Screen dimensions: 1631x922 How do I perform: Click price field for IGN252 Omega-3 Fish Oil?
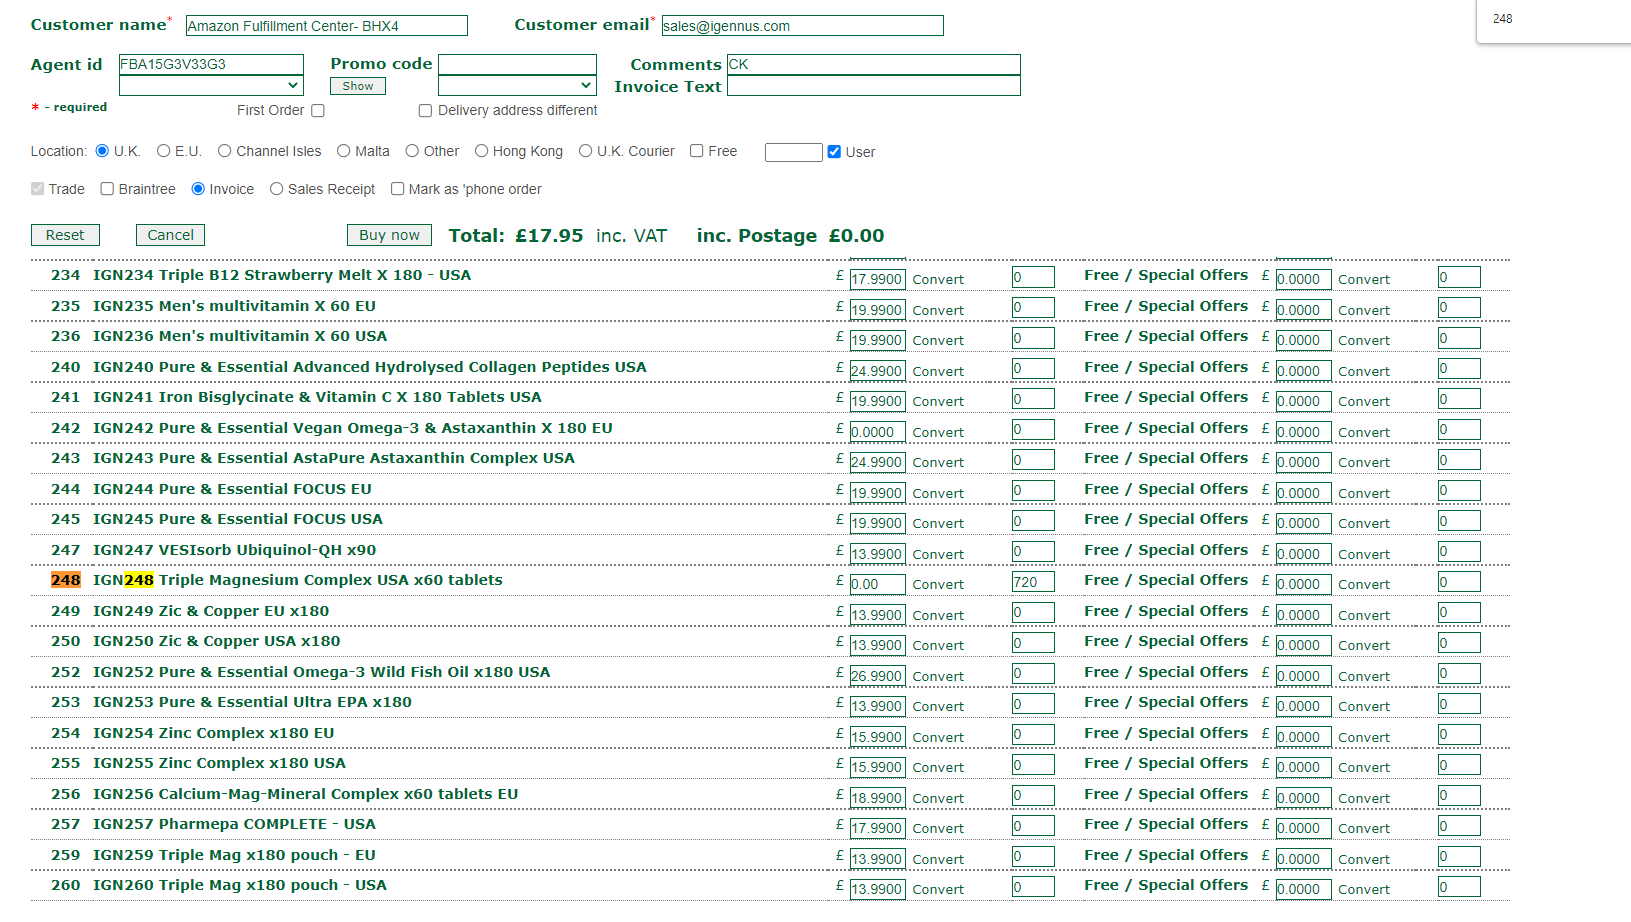(x=877, y=676)
